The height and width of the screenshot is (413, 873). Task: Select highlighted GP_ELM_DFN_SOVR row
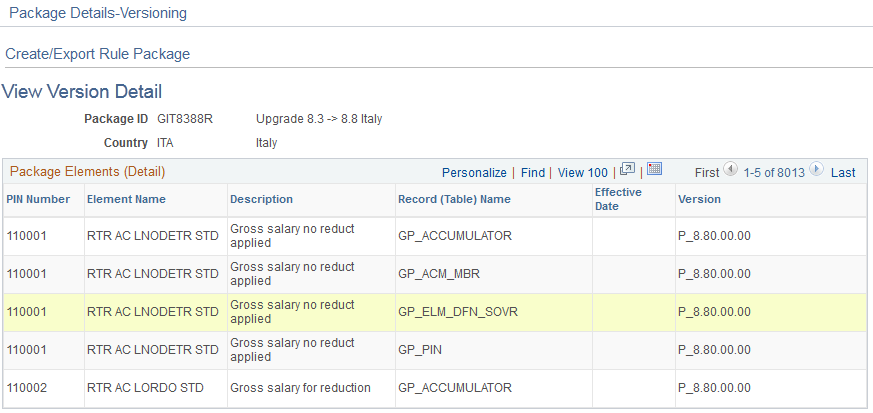point(436,312)
